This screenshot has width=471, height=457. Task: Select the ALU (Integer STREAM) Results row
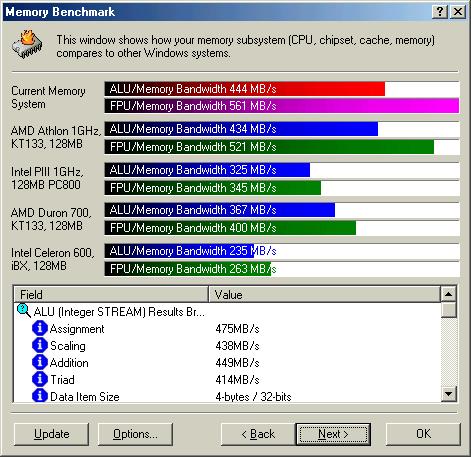click(227, 312)
